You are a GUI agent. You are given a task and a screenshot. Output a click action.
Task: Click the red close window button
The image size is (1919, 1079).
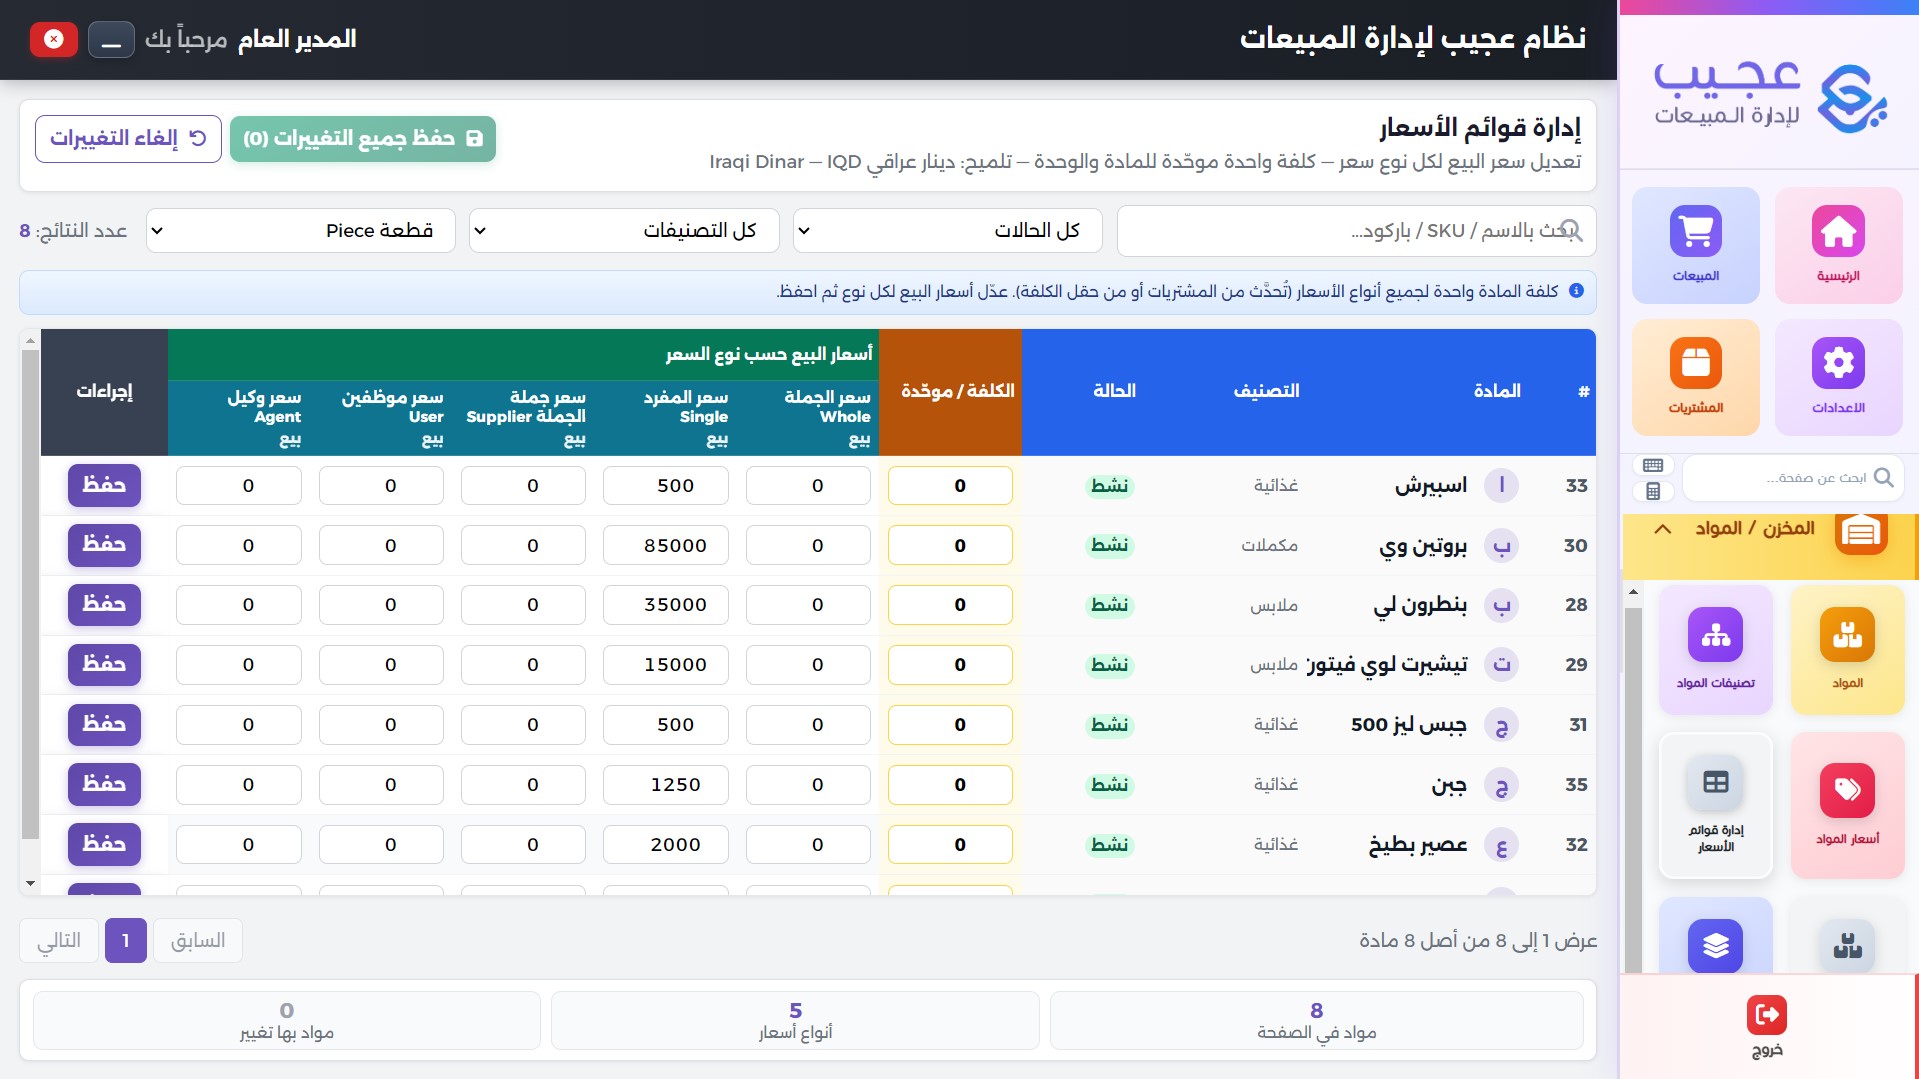(x=54, y=39)
